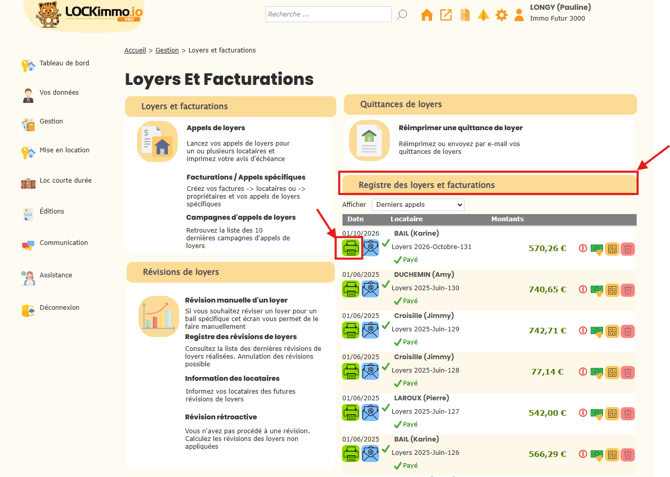The height and width of the screenshot is (477, 670).
Task: Click orange detail icon for 740,65 € row
Action: point(612,290)
